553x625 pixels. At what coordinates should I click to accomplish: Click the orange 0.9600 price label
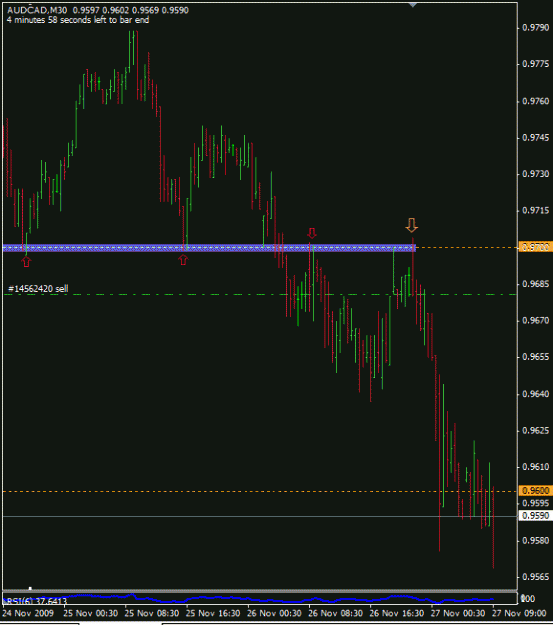(535, 490)
